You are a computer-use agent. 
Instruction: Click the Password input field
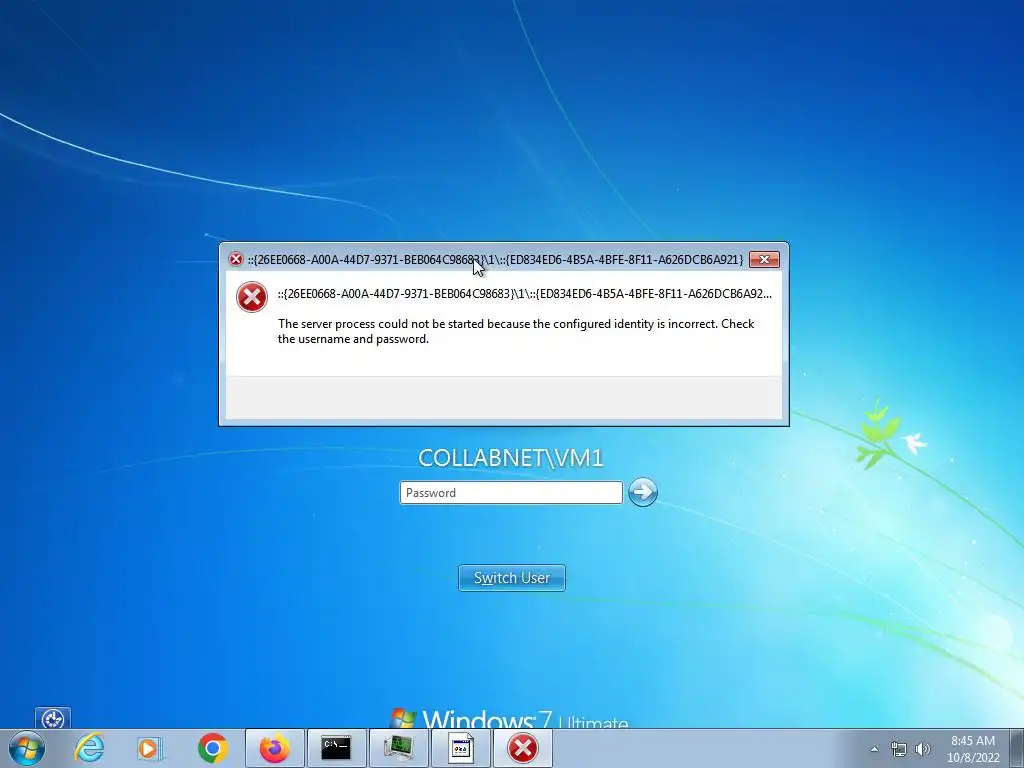click(511, 492)
